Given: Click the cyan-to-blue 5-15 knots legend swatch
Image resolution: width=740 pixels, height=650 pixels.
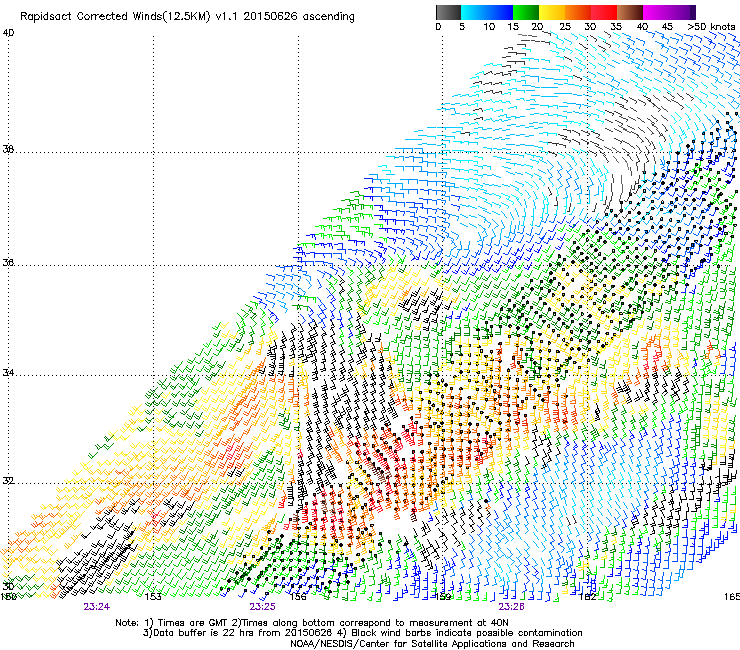Looking at the screenshot, I should click(487, 12).
